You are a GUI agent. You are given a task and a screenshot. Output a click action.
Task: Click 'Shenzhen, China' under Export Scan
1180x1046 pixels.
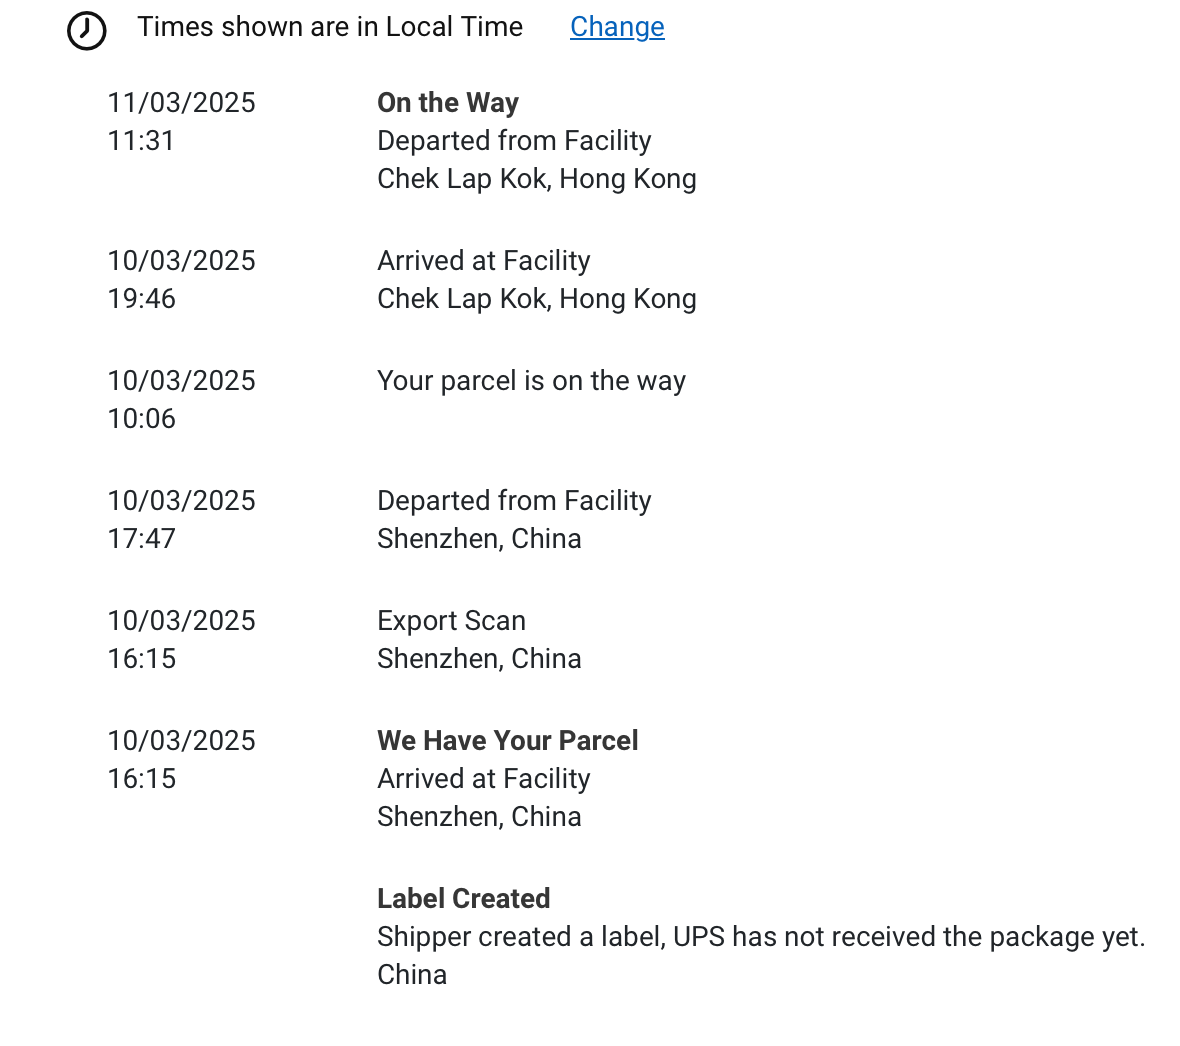coord(479,659)
